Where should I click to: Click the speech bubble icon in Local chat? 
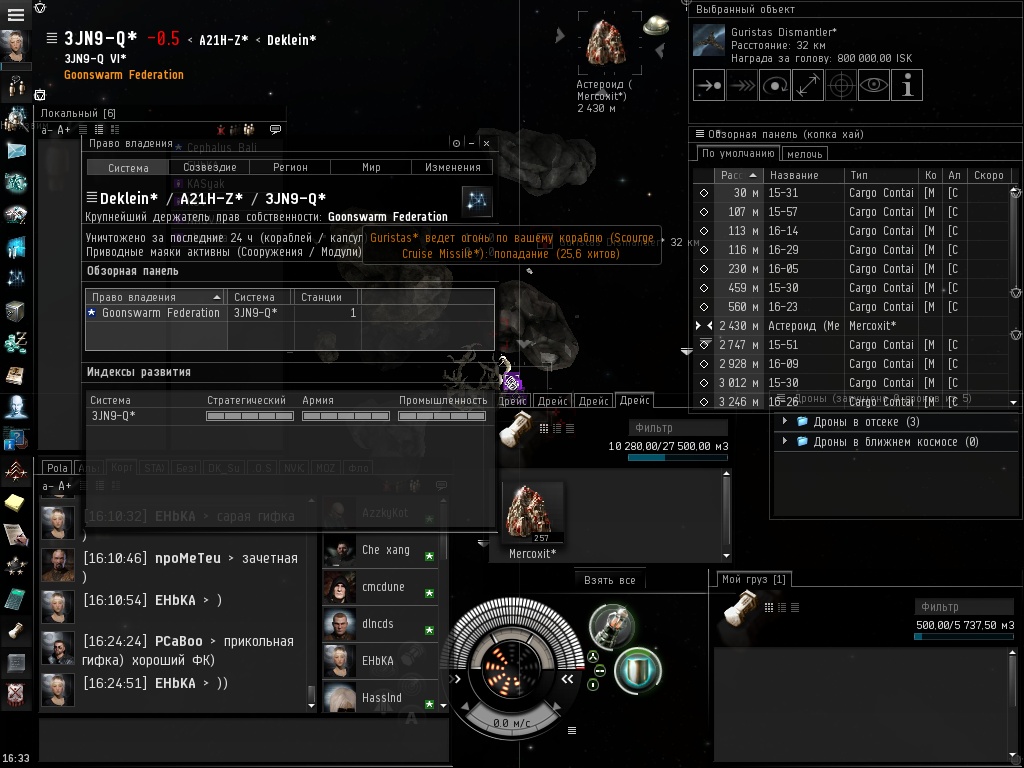click(275, 129)
